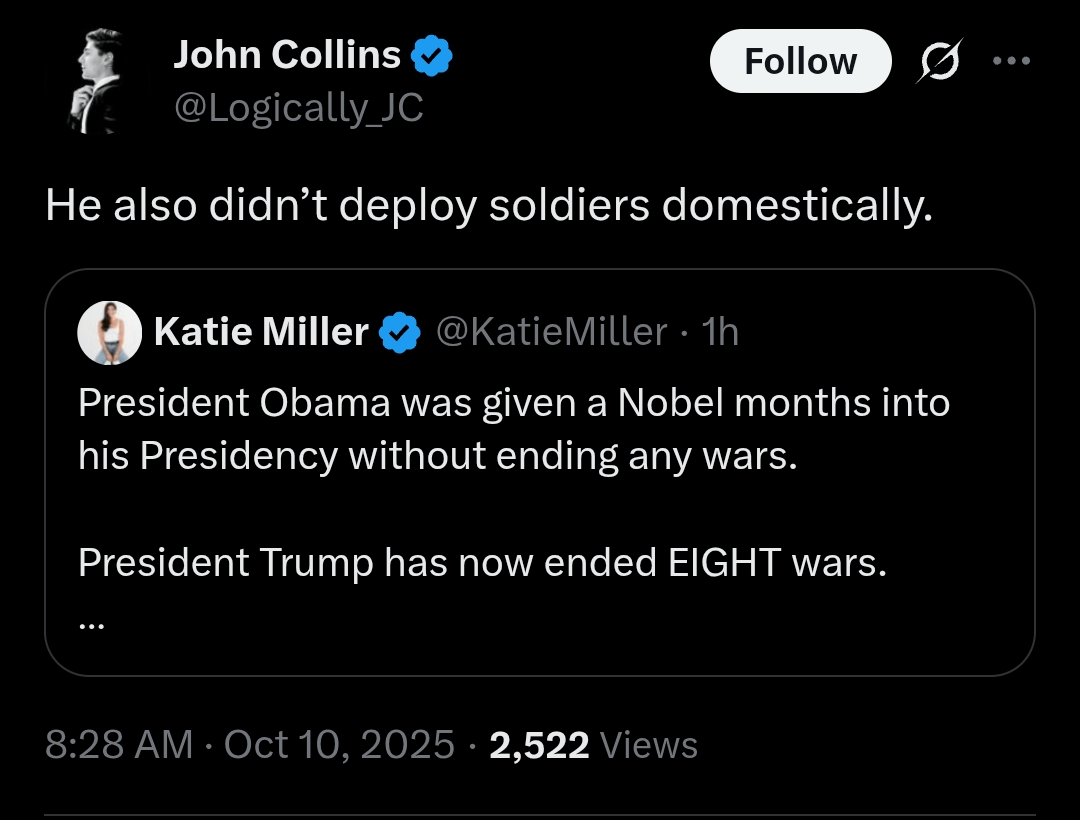1080x820 pixels.
Task: Open the Grok explain-post icon
Action: click(941, 60)
